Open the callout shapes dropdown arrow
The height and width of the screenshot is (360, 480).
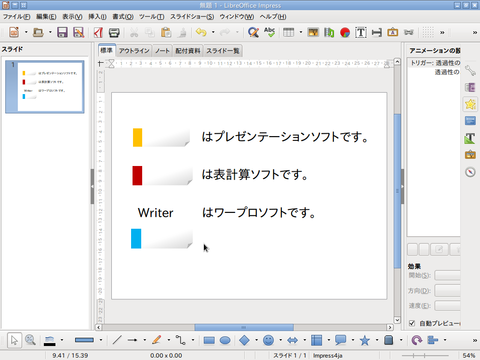point(353,340)
